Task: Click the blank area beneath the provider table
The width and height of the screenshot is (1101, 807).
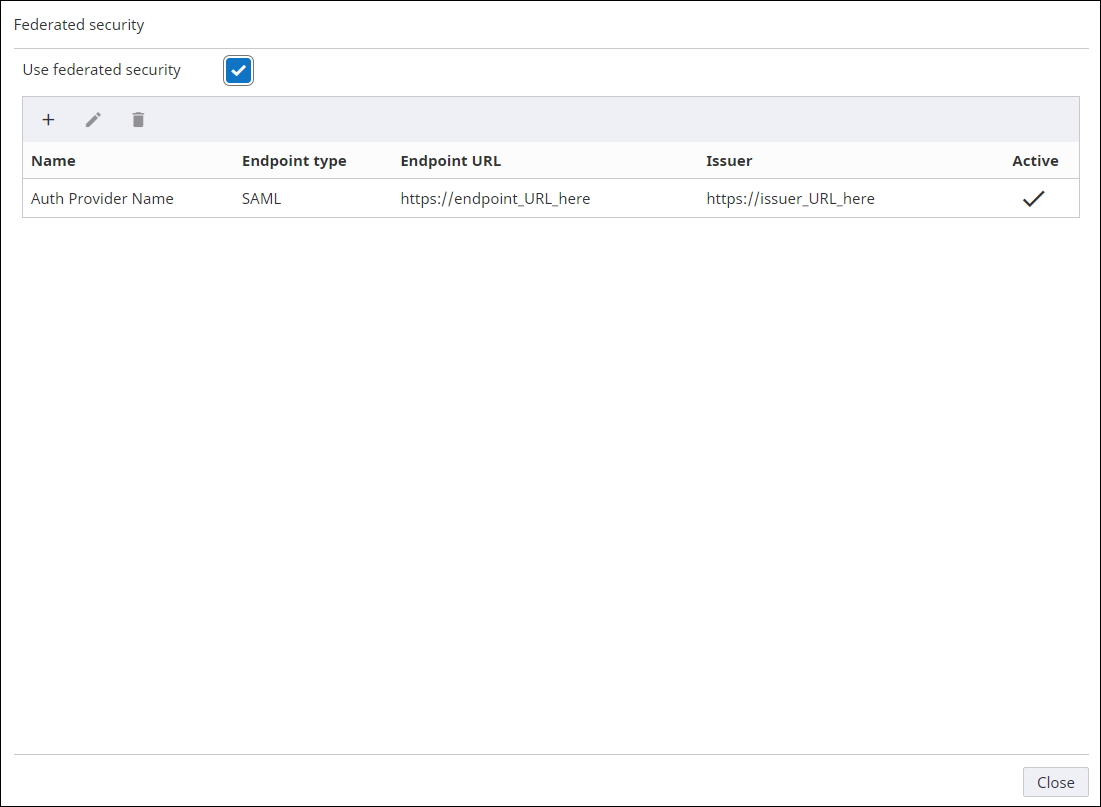Action: pos(550,450)
